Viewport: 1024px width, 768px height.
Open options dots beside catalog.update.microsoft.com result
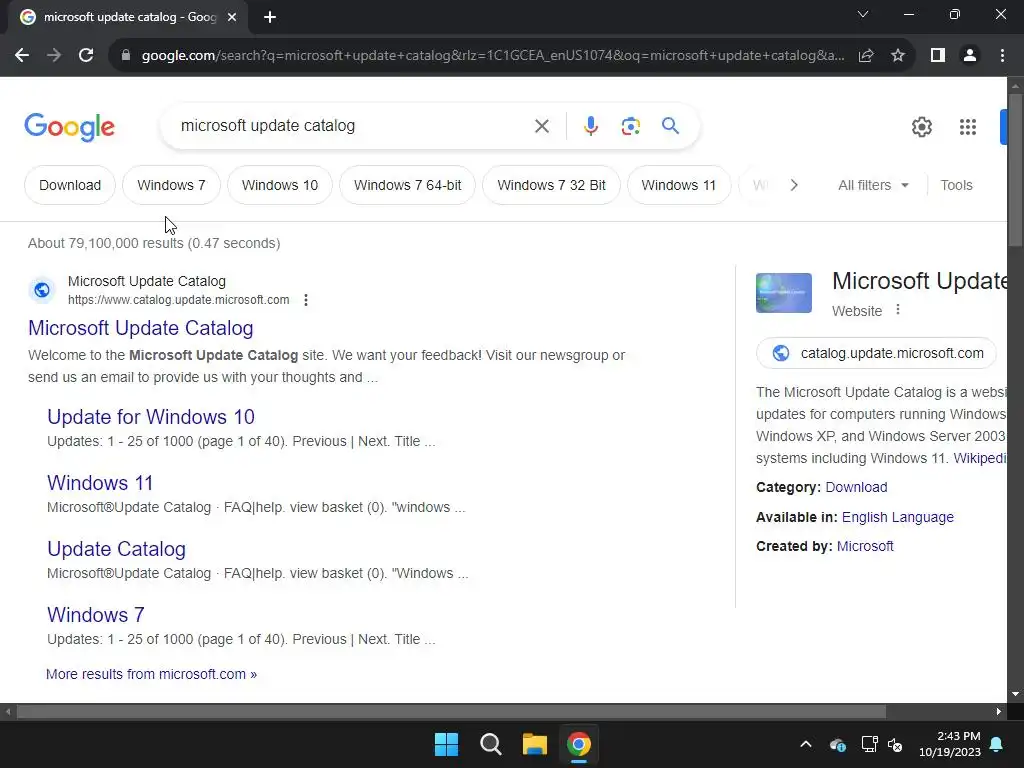[x=306, y=300]
